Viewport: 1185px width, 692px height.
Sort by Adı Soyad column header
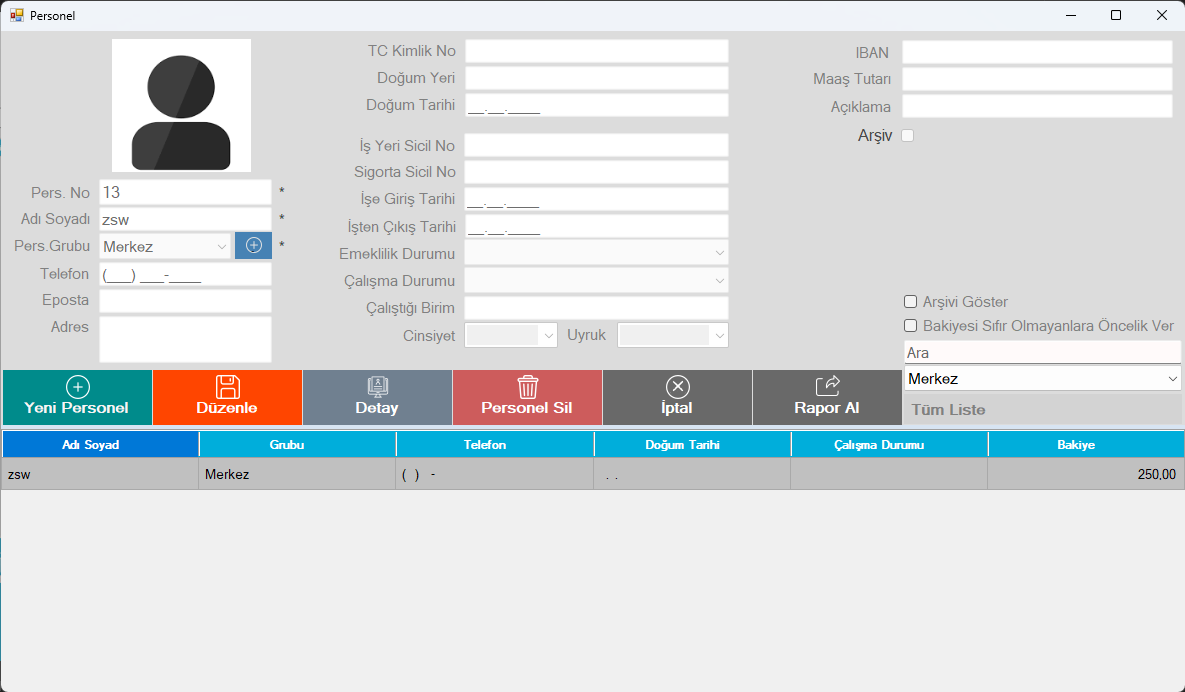pyautogui.click(x=100, y=444)
